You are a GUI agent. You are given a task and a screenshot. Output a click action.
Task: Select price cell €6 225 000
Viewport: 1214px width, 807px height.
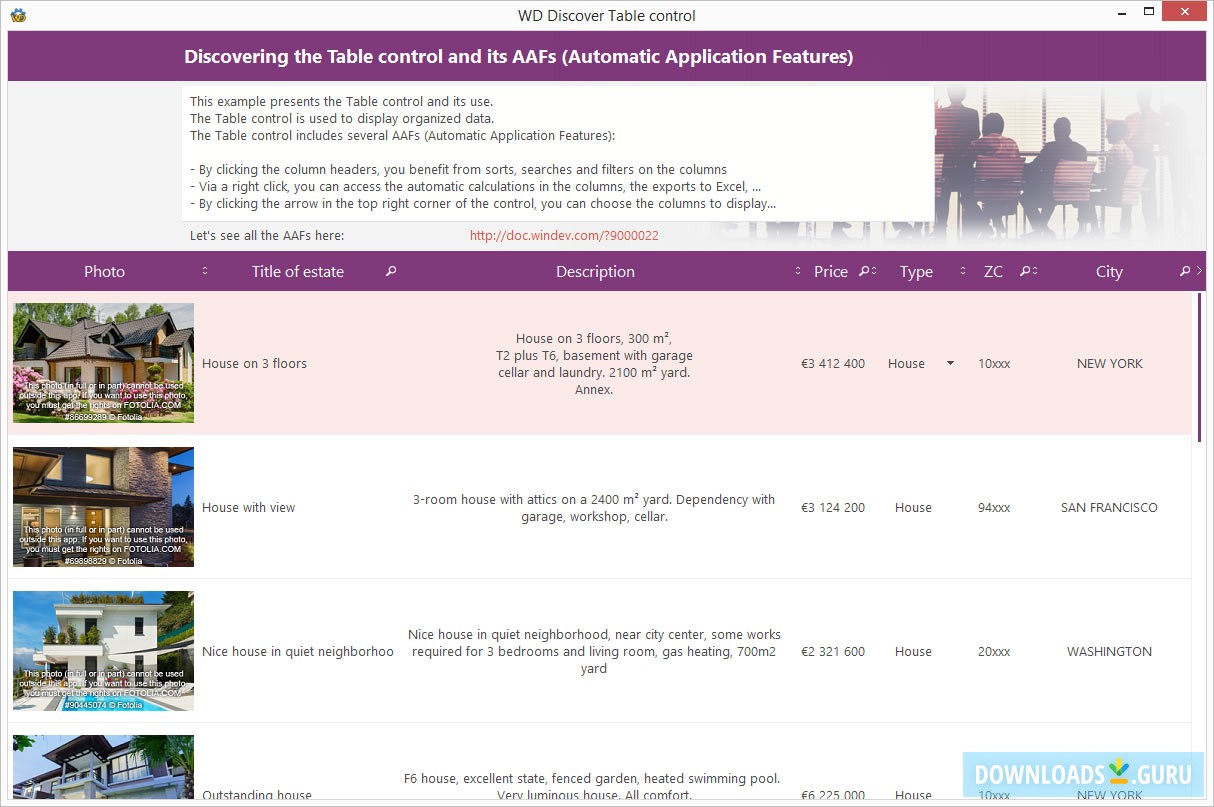click(833, 795)
